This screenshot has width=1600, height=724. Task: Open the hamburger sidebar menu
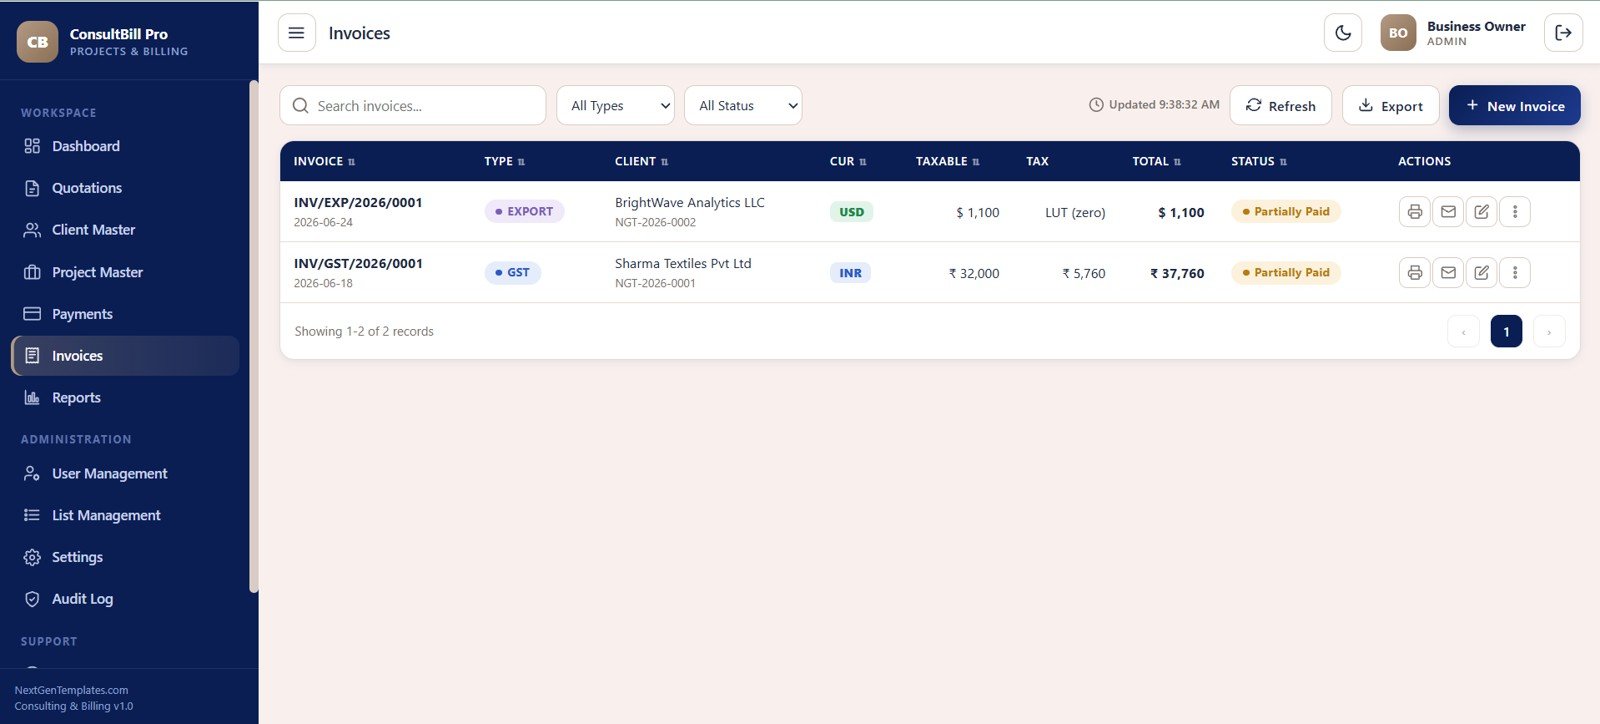(296, 33)
